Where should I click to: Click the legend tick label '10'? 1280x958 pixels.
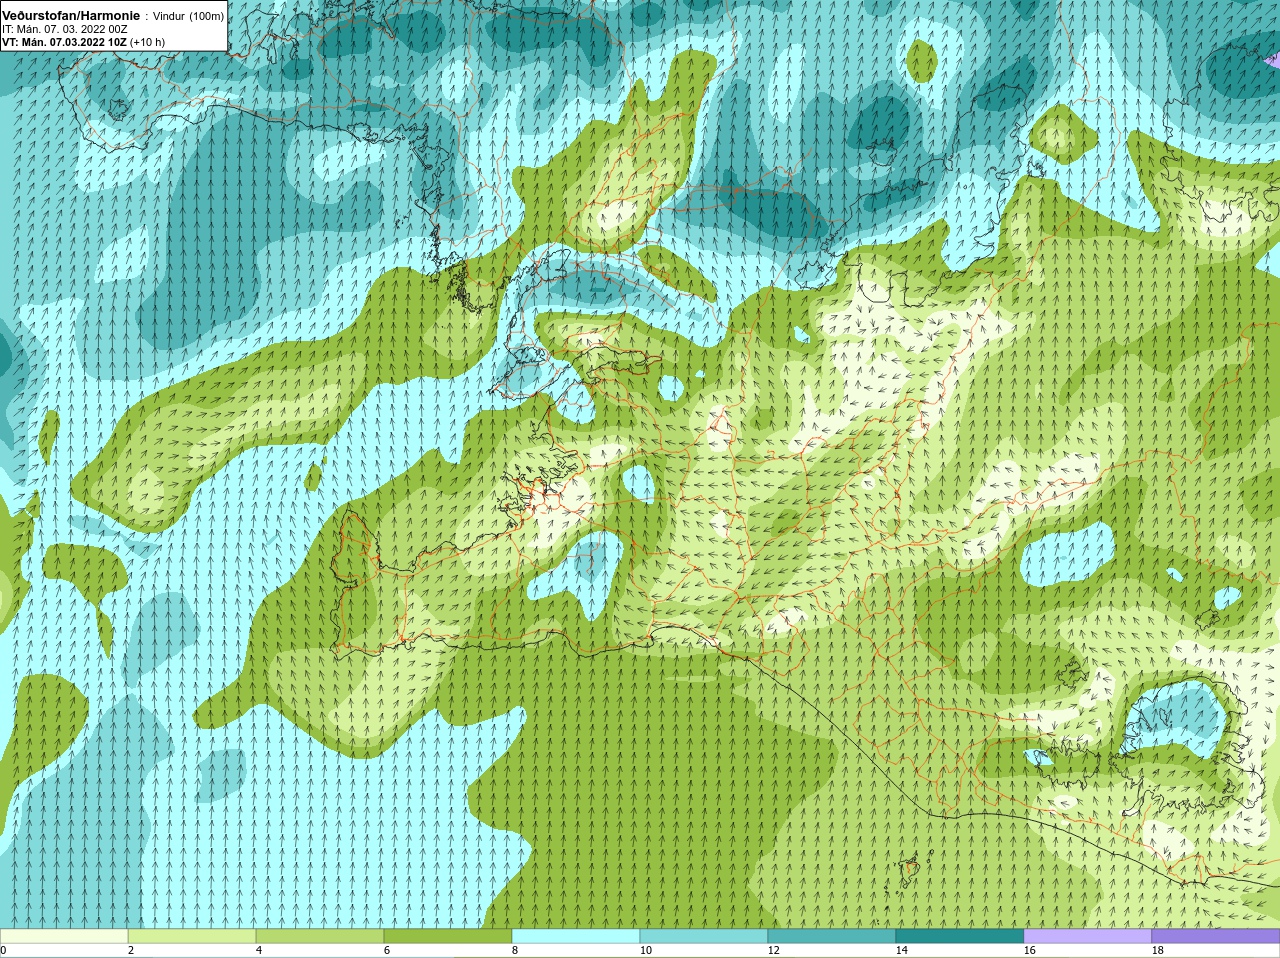646,951
